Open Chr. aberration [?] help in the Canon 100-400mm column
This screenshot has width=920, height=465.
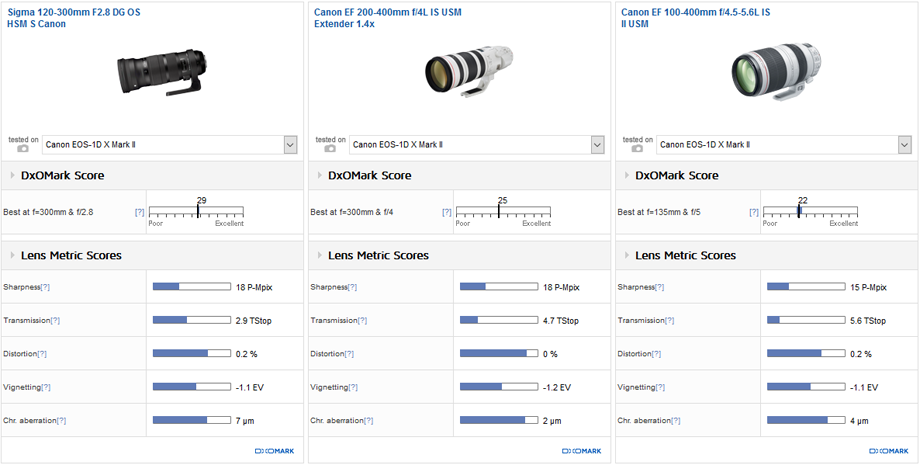click(x=676, y=421)
